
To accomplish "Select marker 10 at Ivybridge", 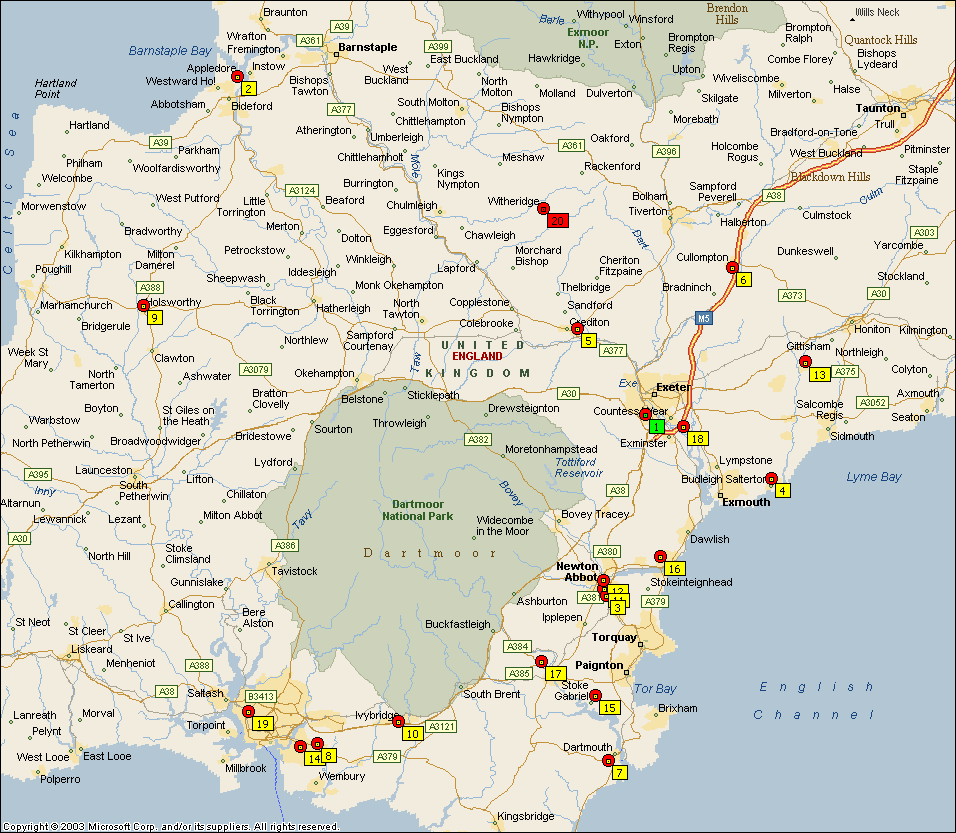I will point(411,733).
